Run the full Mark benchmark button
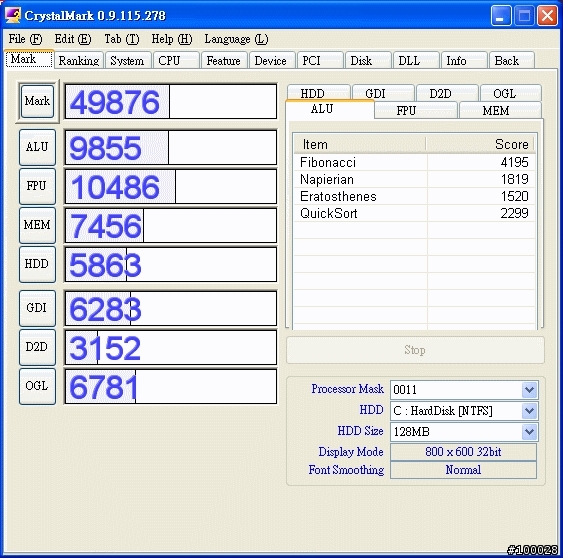This screenshot has width=563, height=558. [x=37, y=101]
